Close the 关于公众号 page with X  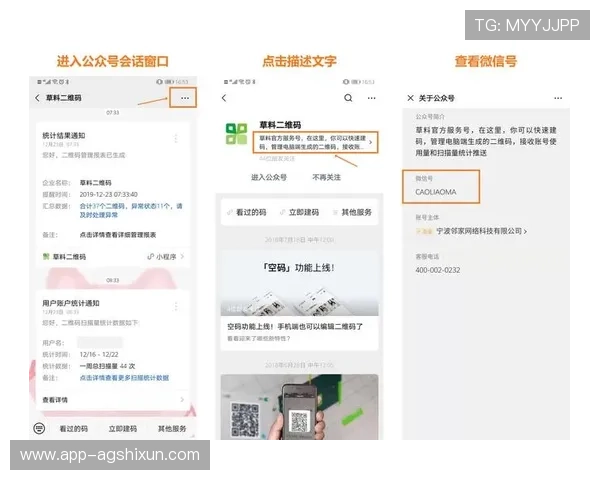(x=410, y=98)
